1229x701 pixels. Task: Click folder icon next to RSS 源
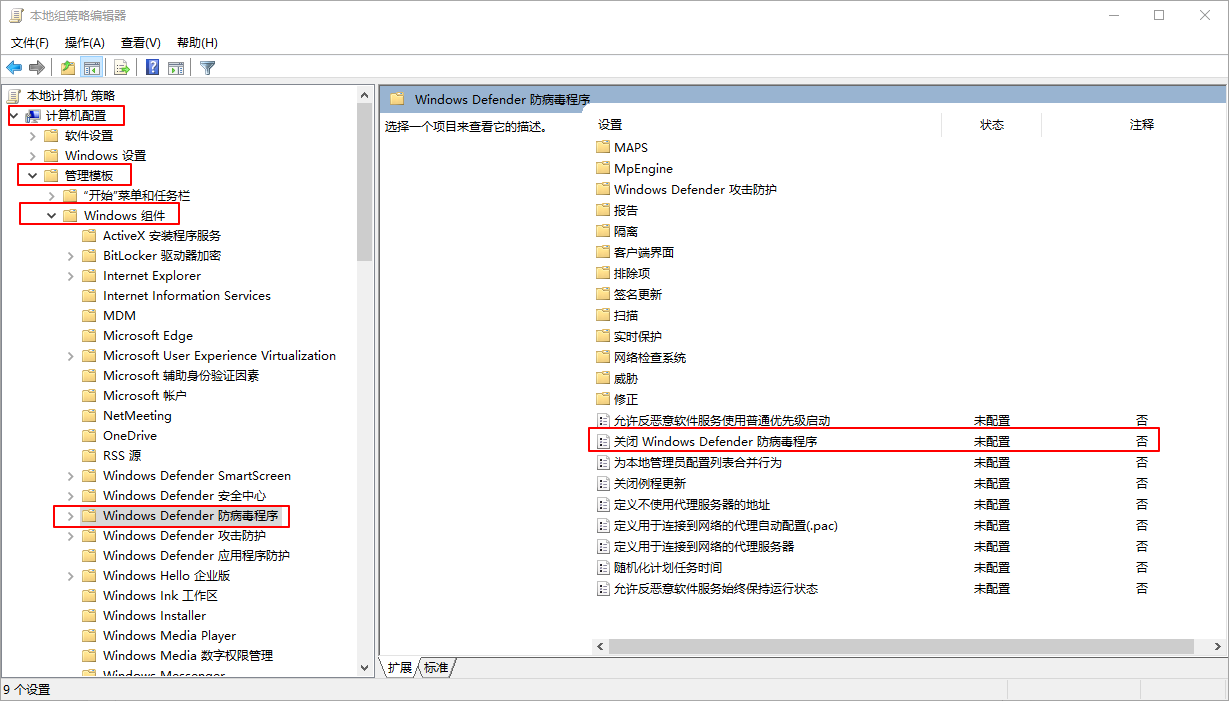89,455
